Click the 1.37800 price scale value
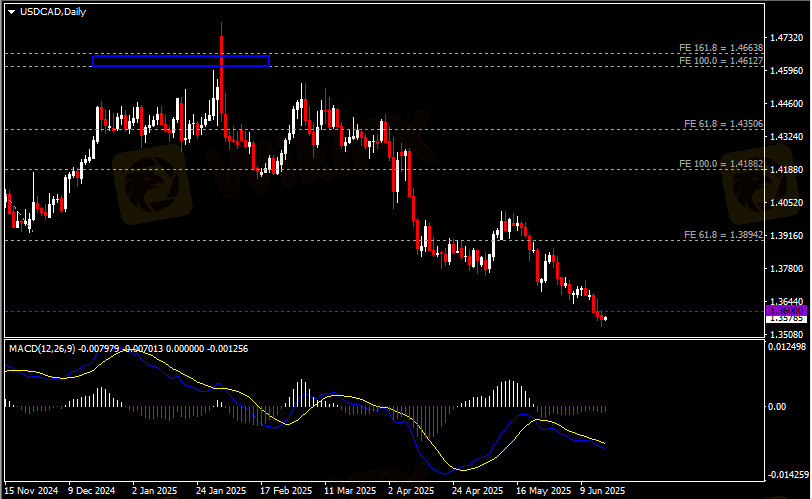Image resolution: width=812 pixels, height=499 pixels. [x=787, y=268]
